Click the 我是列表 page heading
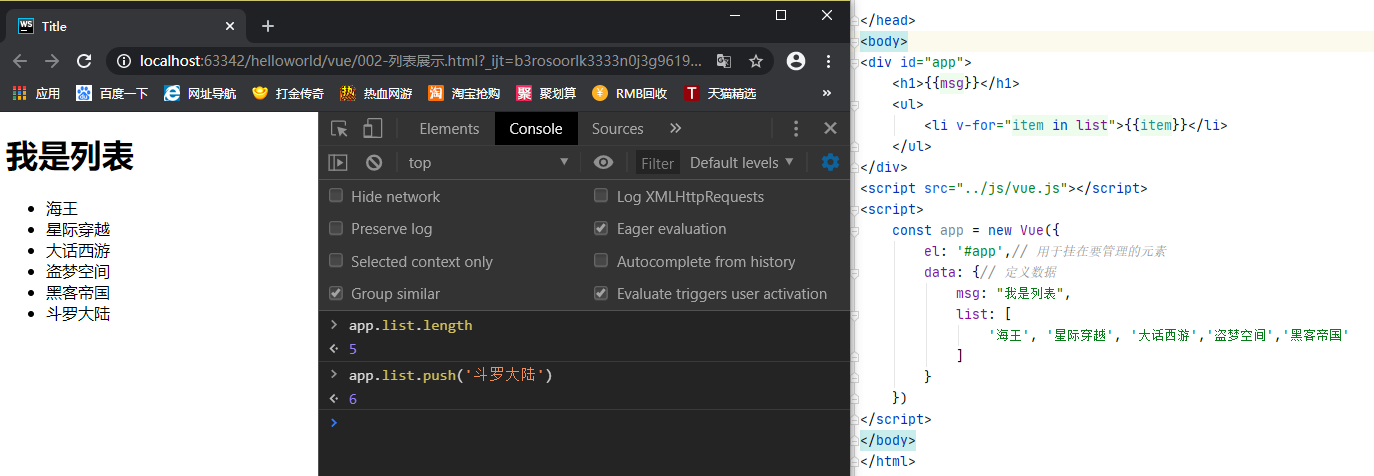Screen dimensions: 1374x476 click(x=70, y=156)
